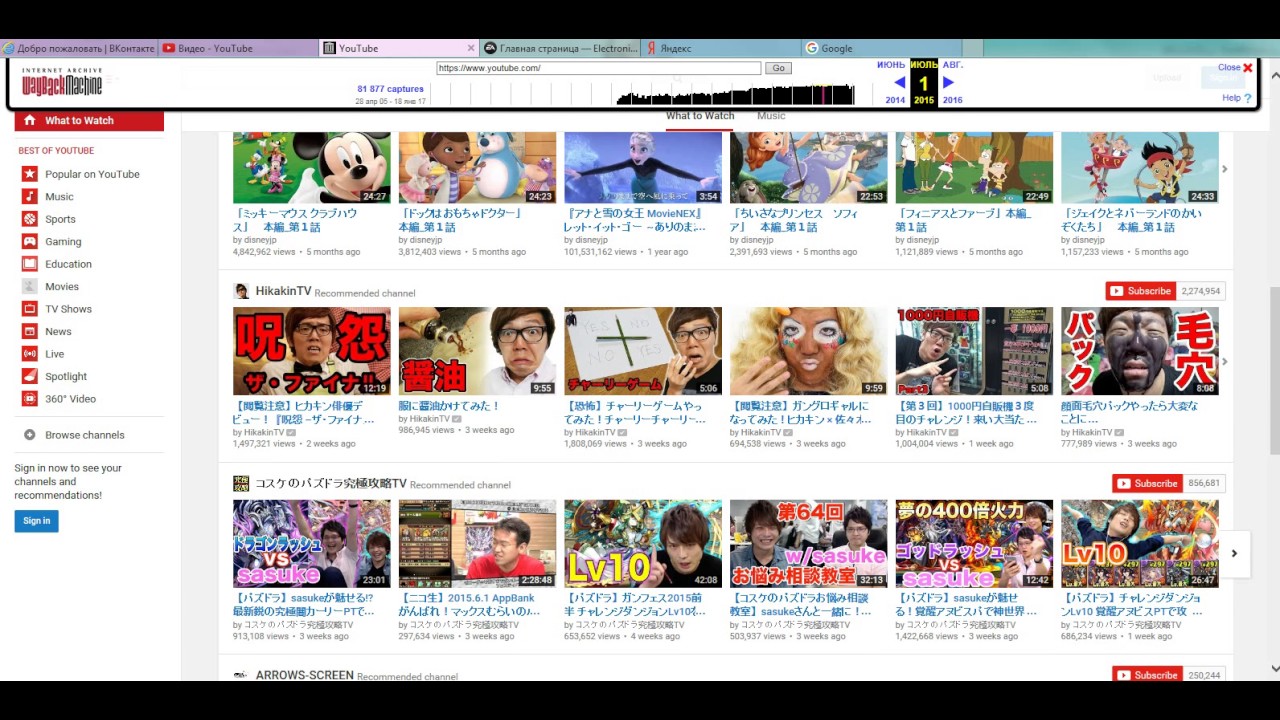This screenshot has width=1280, height=720.
Task: Open the チャーリーゲーム video thumbnail
Action: (643, 351)
